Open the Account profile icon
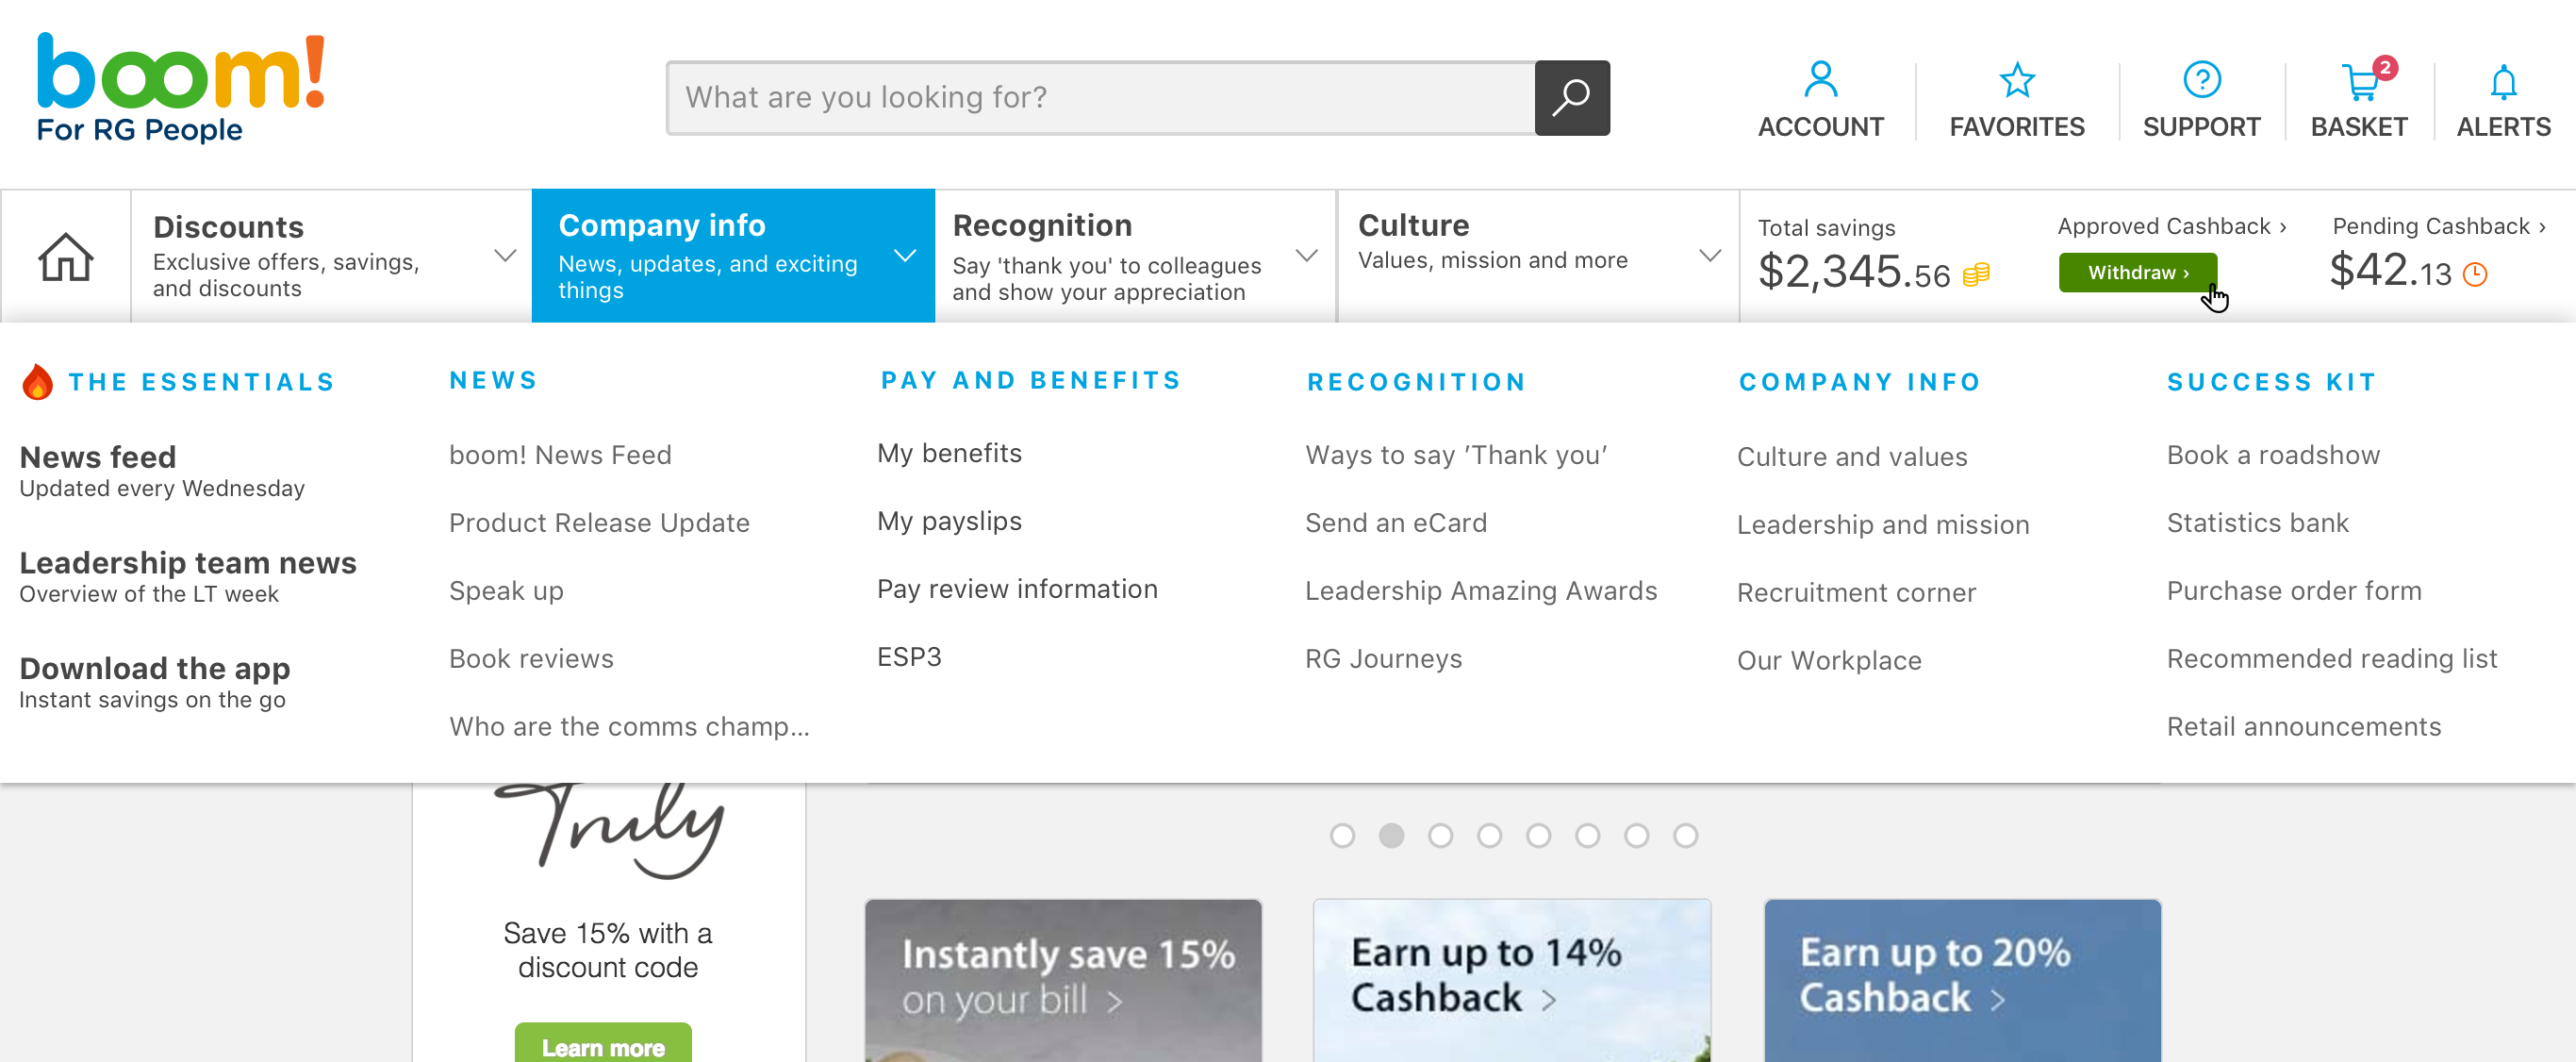Viewport: 2576px width, 1062px height. pos(1820,80)
